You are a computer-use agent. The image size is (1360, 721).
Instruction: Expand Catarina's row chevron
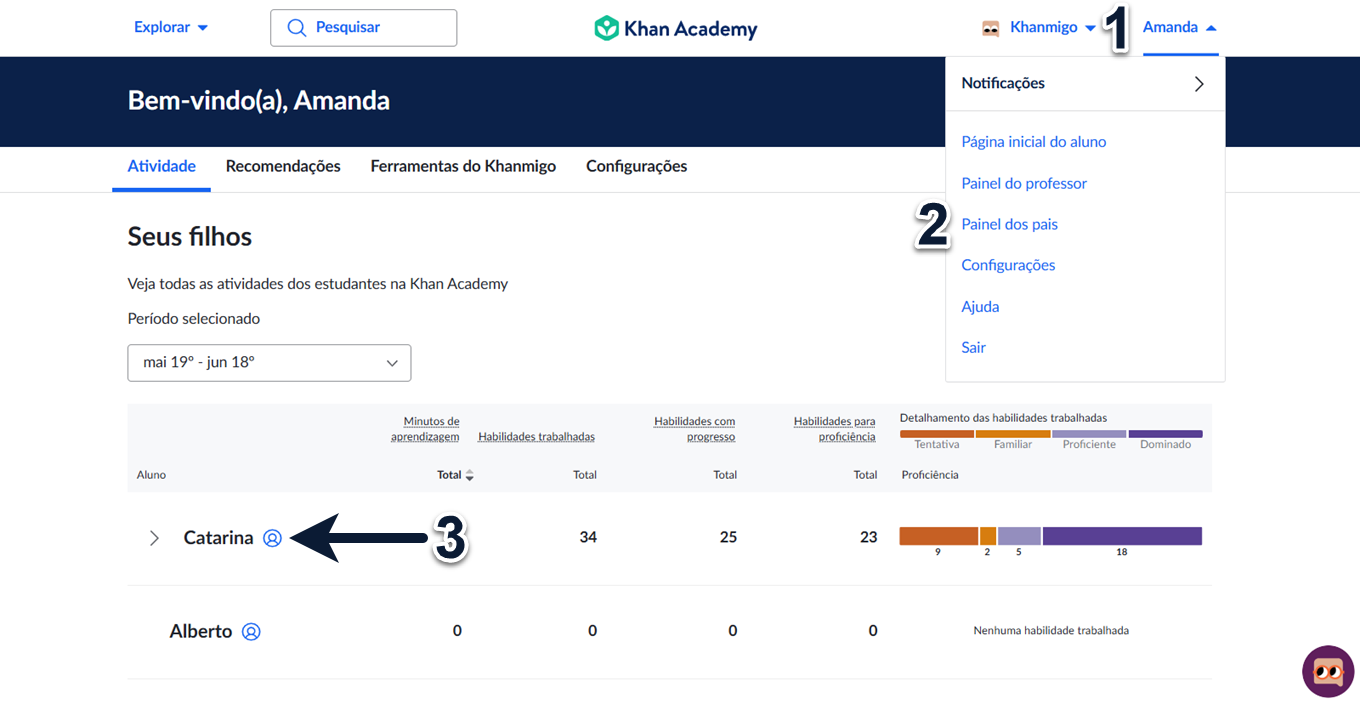(154, 538)
